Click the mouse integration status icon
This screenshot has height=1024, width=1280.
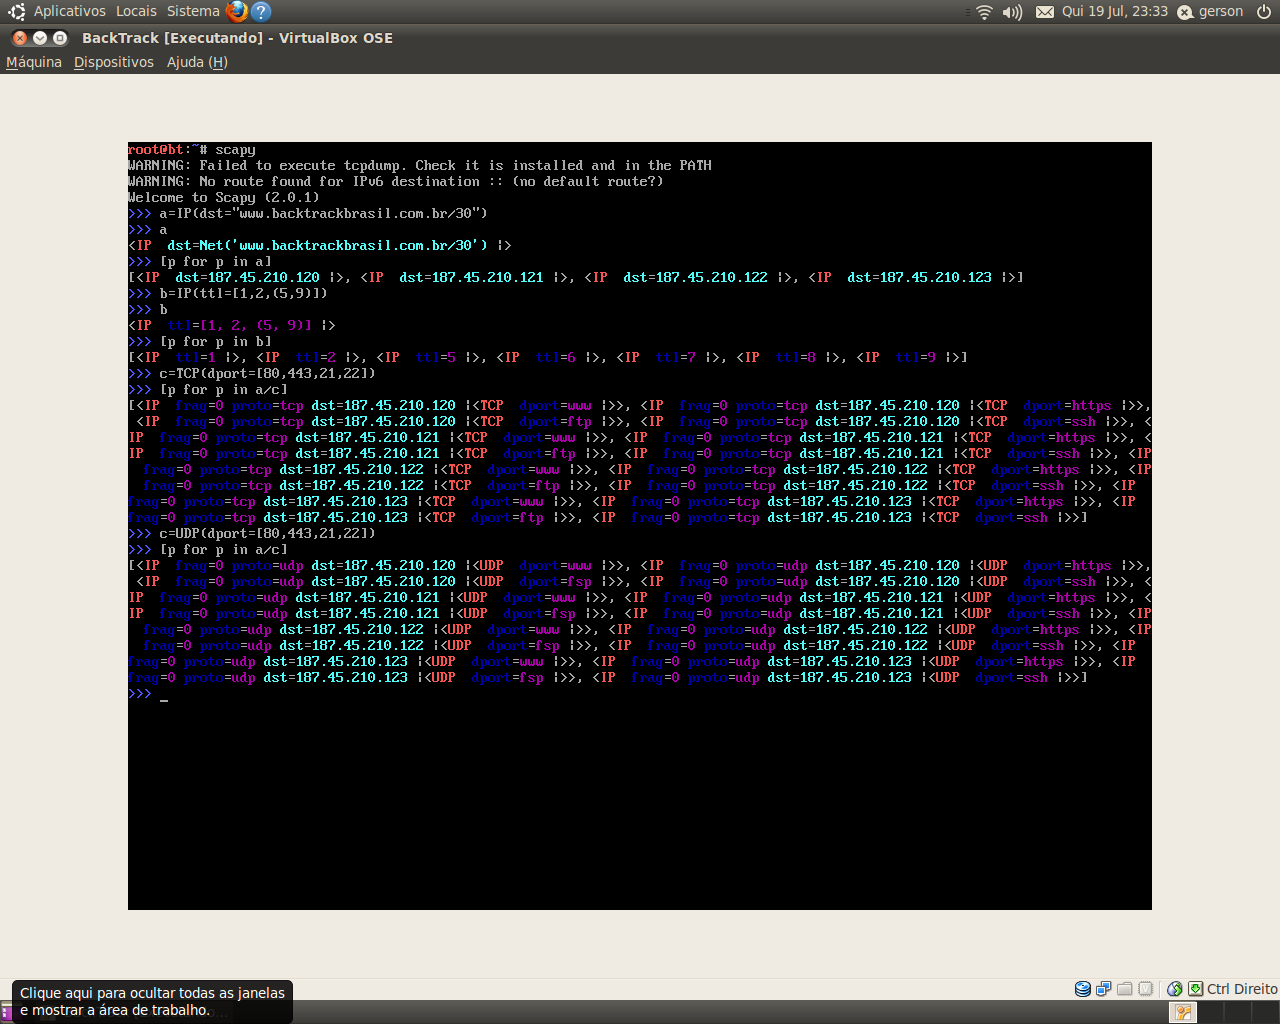[1175, 989]
